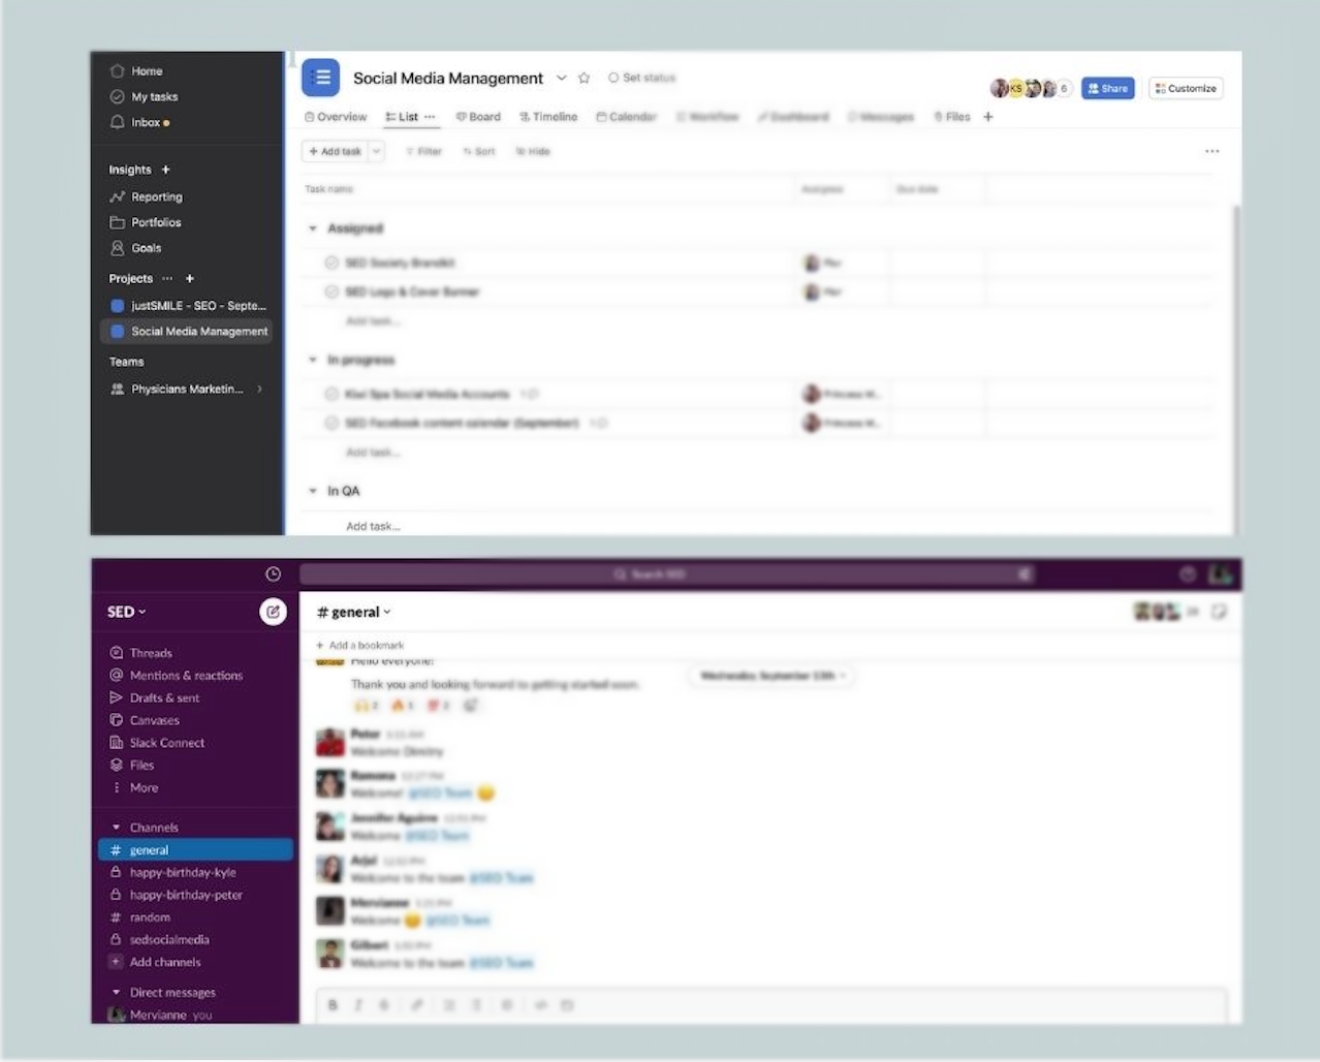Toggle italic formatting in Slack composer
This screenshot has width=1320, height=1062.
[x=358, y=1005]
